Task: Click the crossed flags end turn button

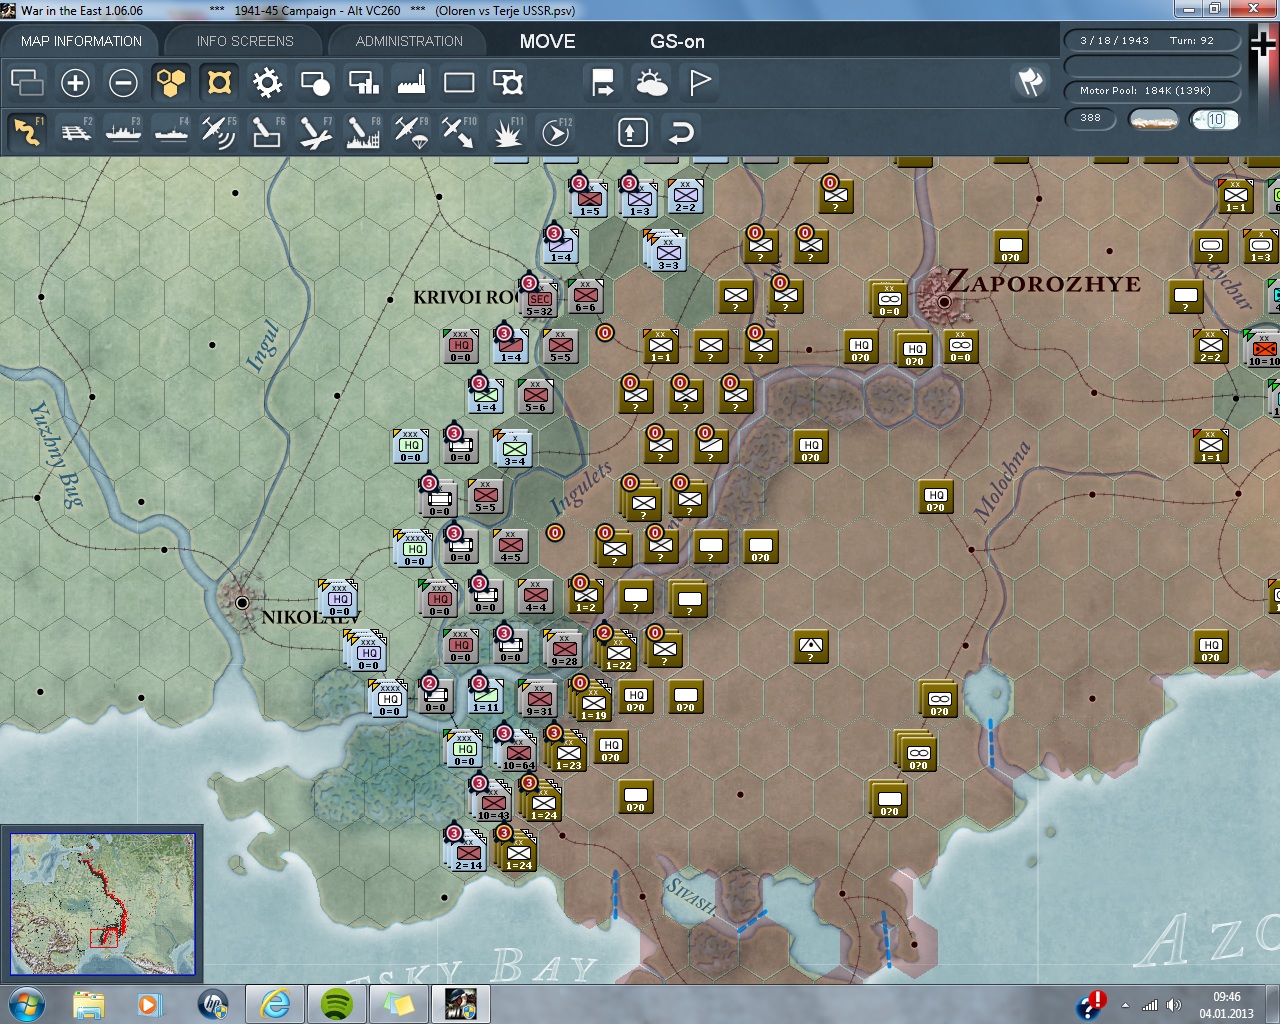Action: click(x=1030, y=82)
